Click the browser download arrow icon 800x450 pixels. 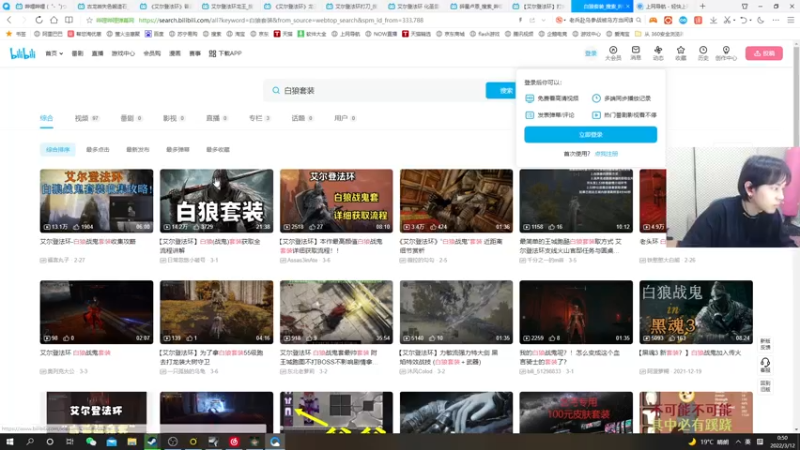713,20
